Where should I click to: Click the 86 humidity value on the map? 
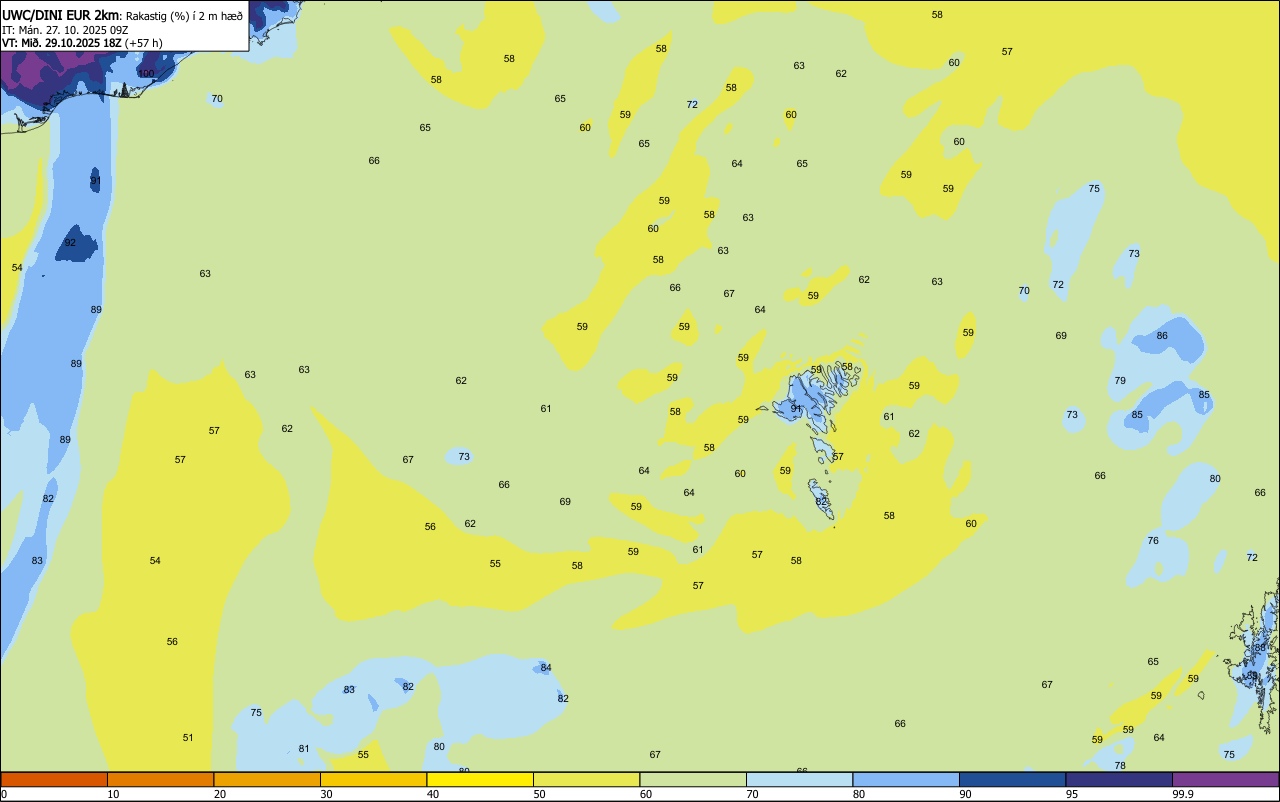click(1162, 335)
